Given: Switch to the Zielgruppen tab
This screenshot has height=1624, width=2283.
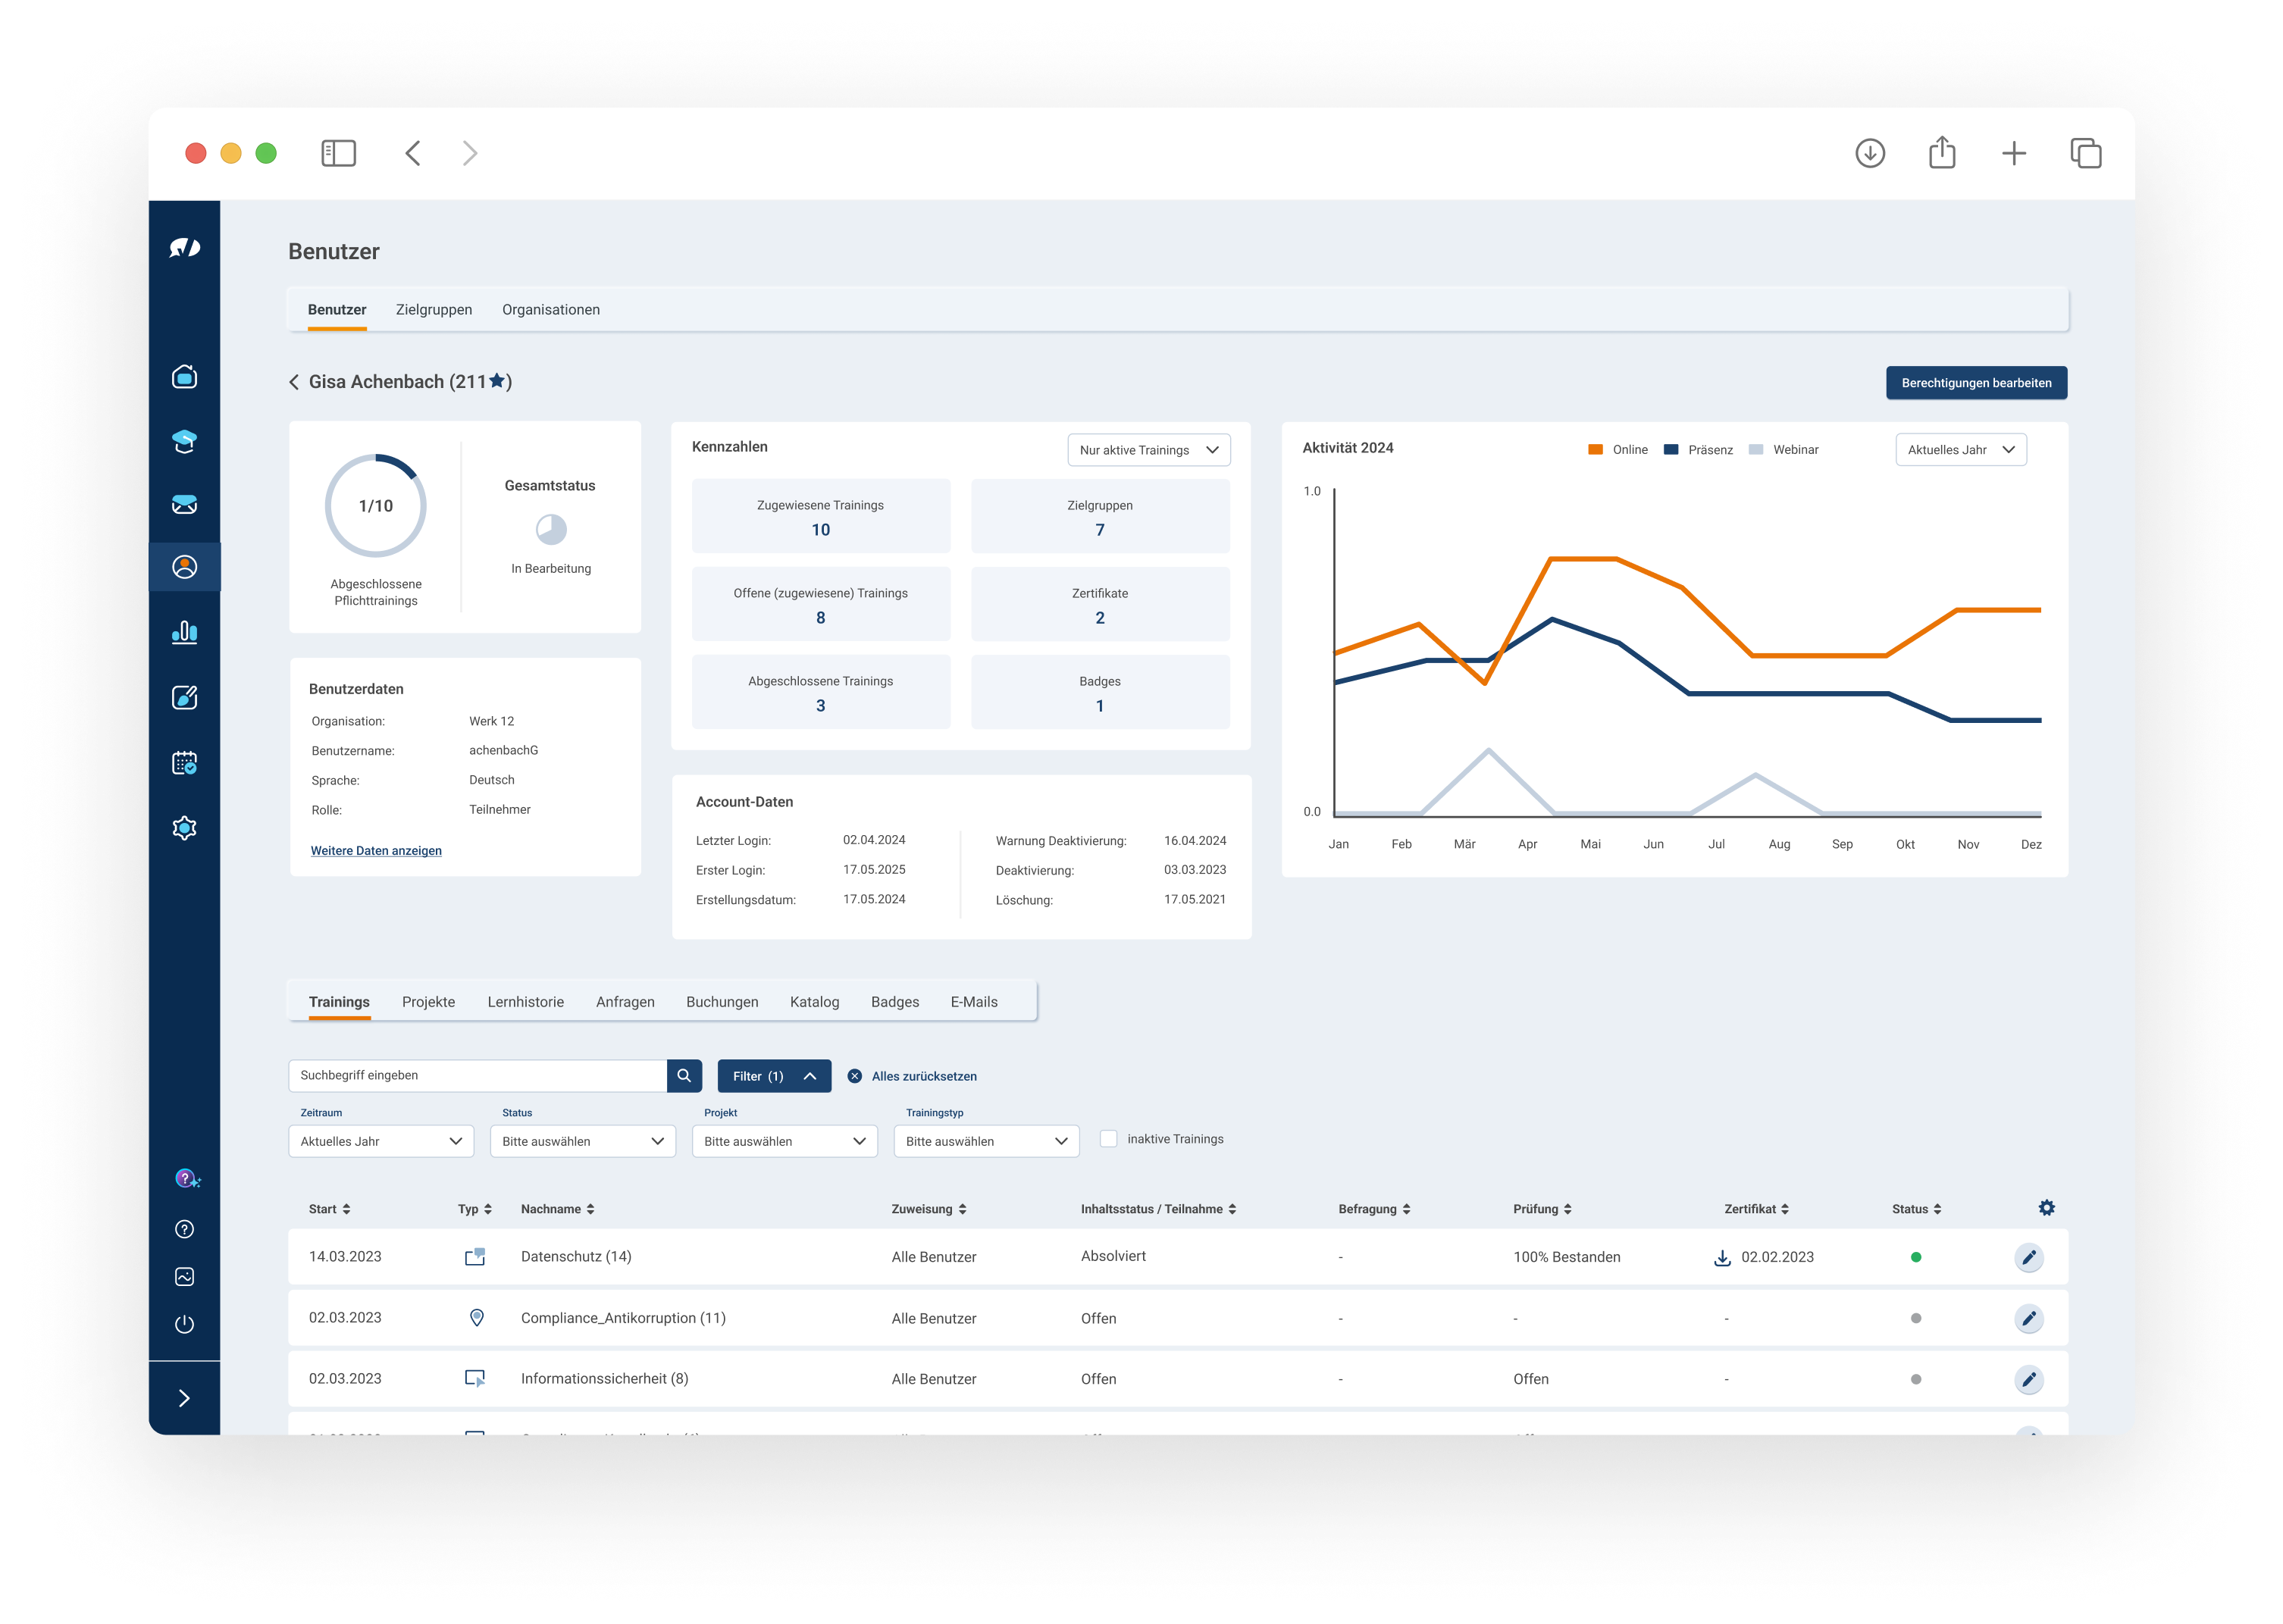Looking at the screenshot, I should (x=434, y=309).
